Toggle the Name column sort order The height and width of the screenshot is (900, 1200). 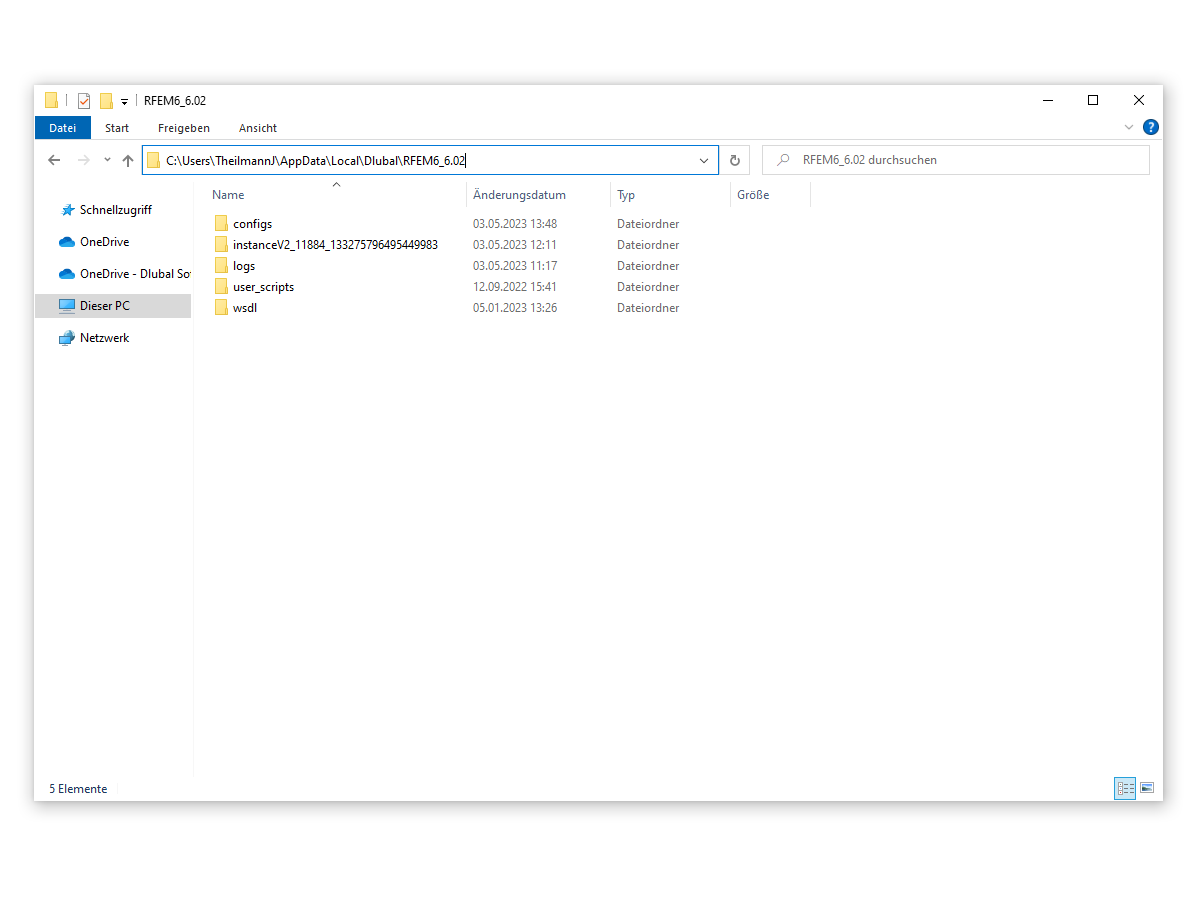coord(228,194)
